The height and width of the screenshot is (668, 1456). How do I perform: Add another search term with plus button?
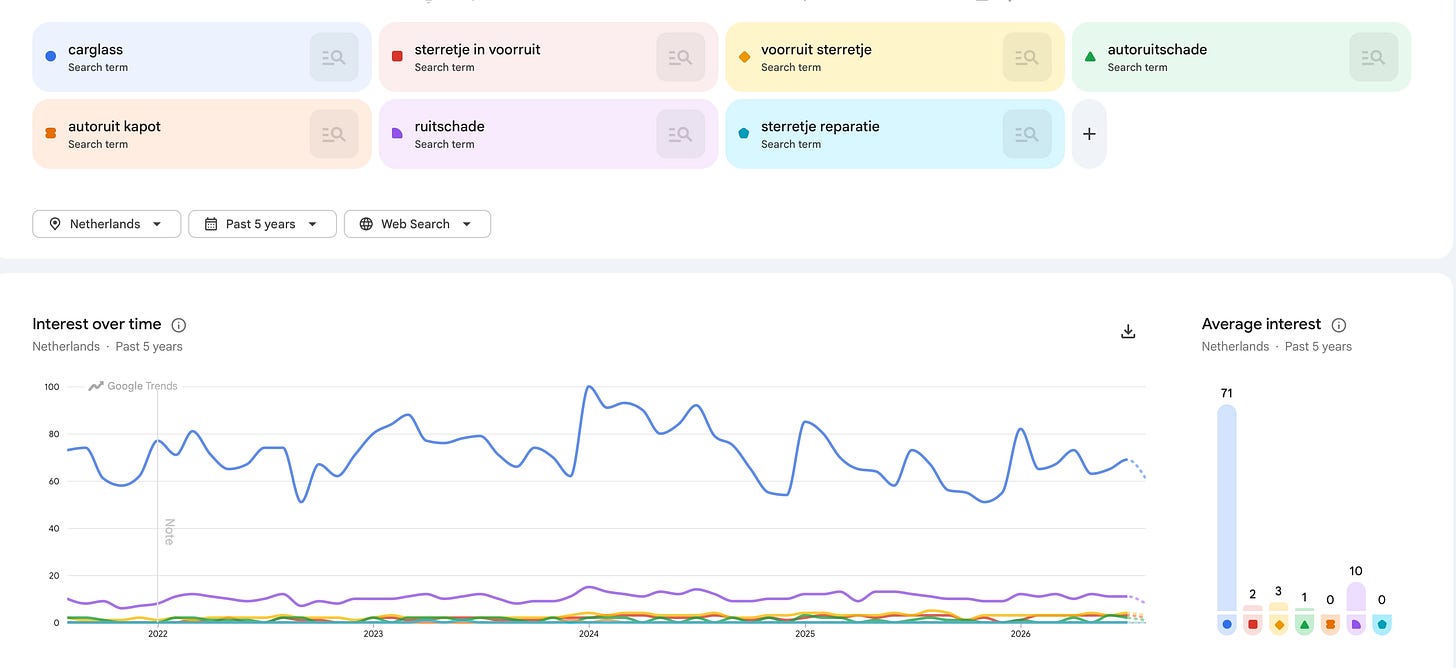(x=1089, y=134)
